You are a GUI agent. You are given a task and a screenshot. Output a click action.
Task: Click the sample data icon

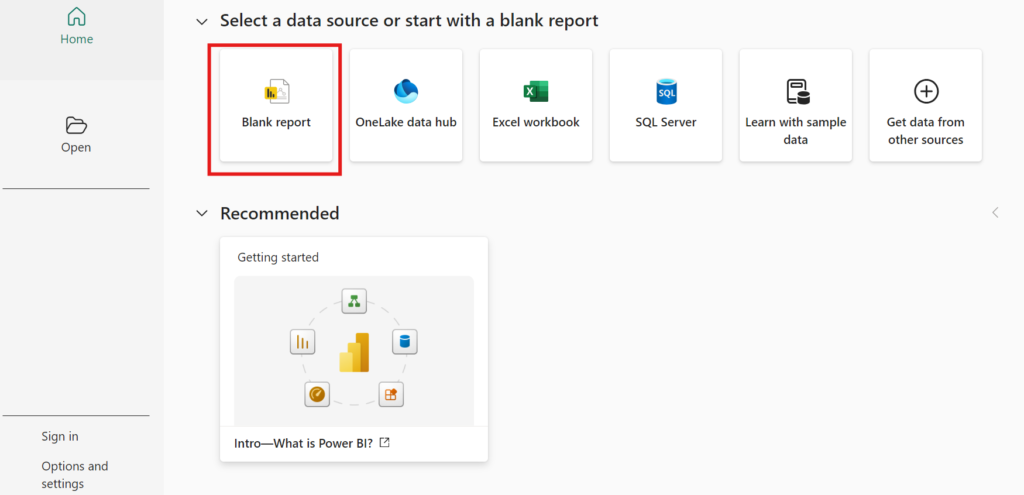797,91
